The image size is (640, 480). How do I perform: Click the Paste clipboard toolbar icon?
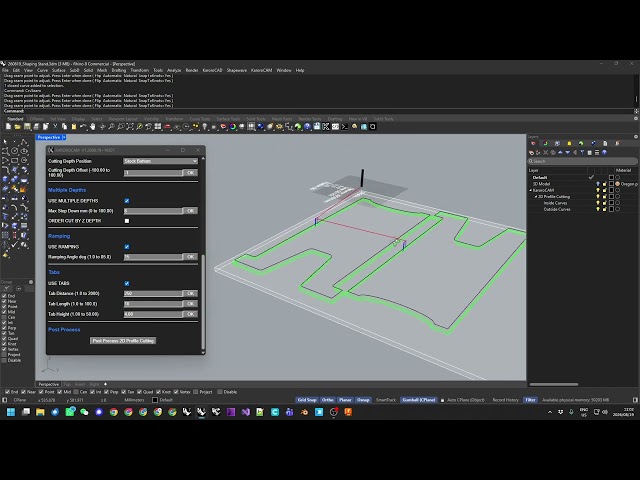pyautogui.click(x=73, y=127)
